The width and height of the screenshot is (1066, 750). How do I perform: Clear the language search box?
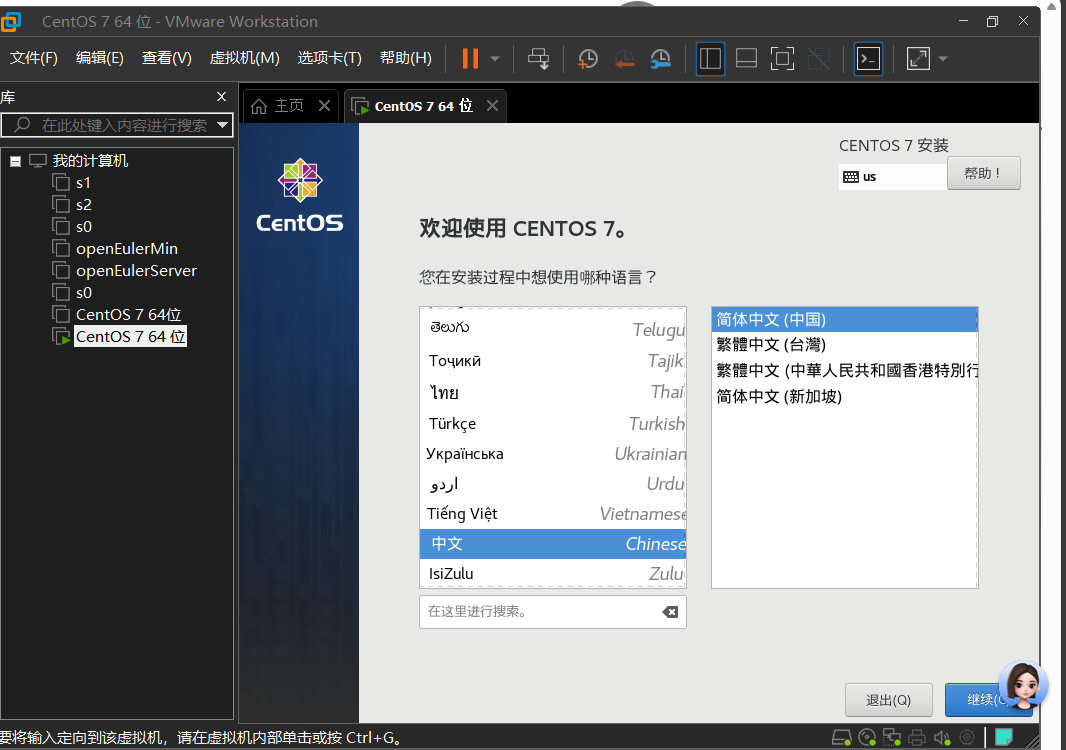tap(670, 612)
